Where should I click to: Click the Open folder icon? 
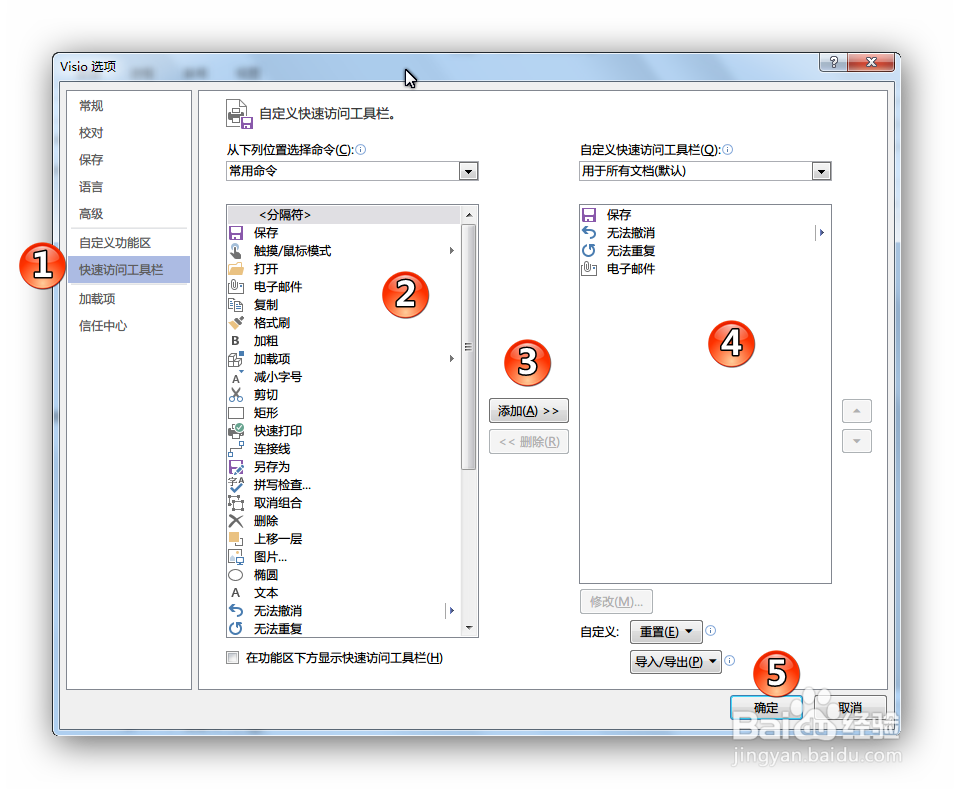(235, 269)
